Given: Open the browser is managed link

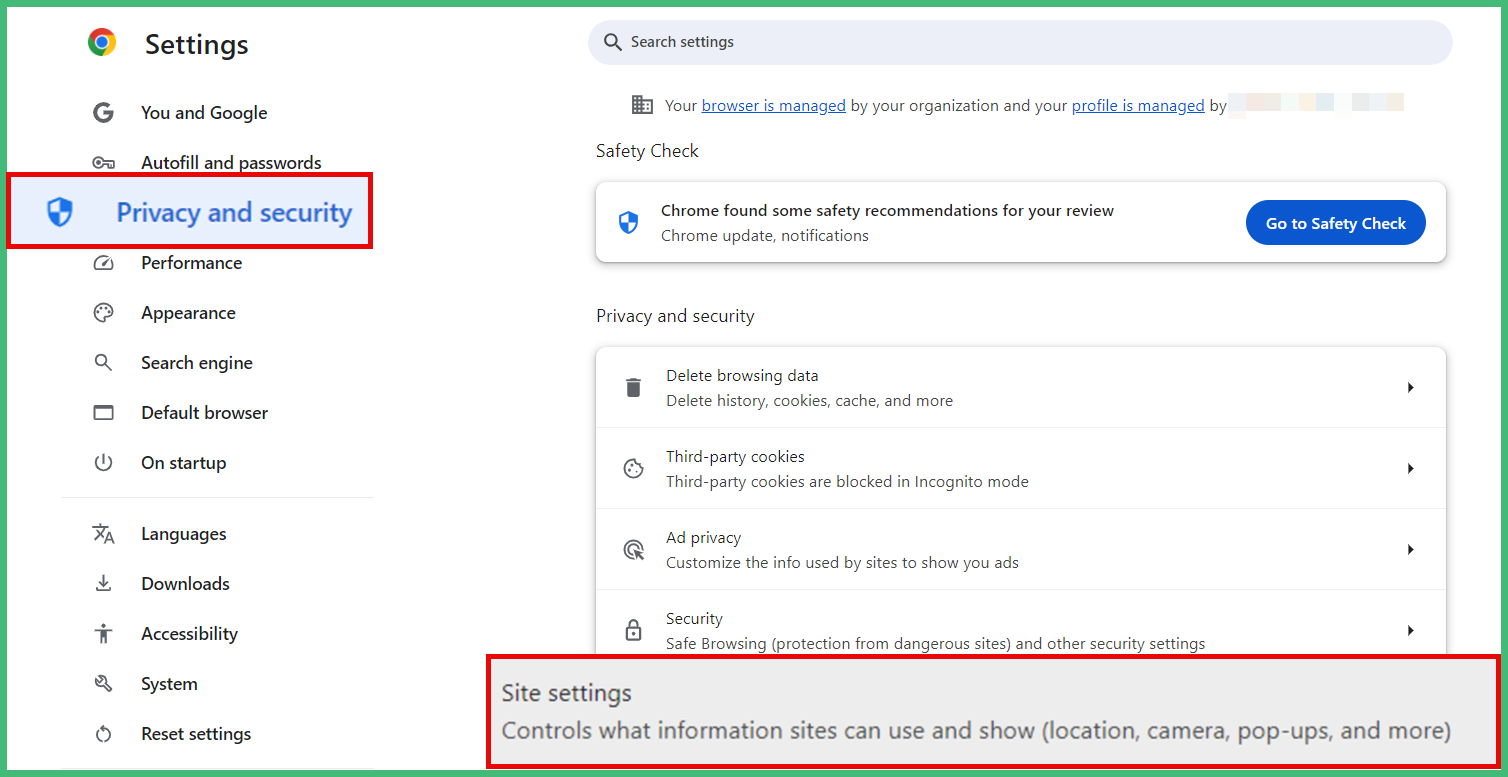Looking at the screenshot, I should (774, 105).
